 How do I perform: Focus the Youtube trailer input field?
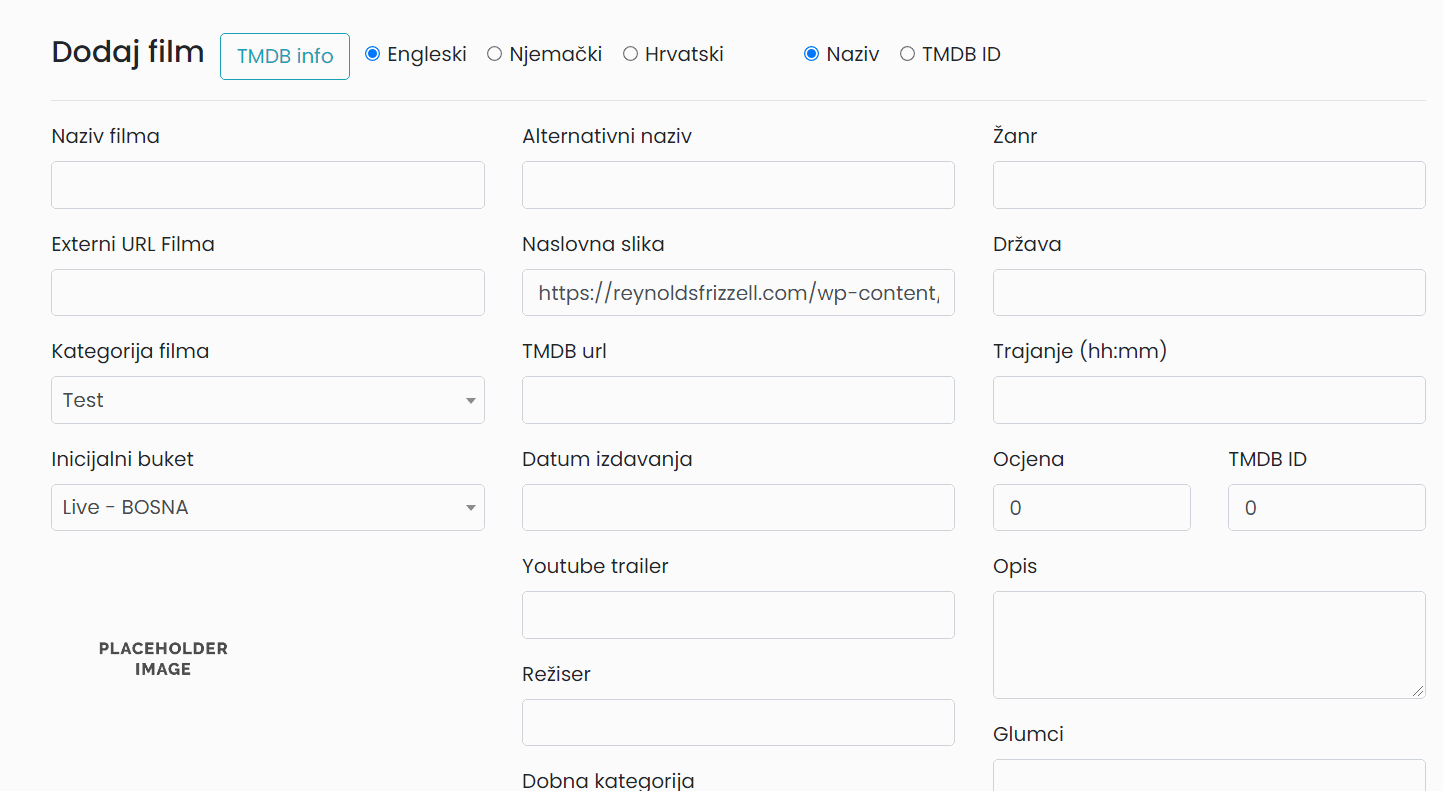pyautogui.click(x=738, y=615)
